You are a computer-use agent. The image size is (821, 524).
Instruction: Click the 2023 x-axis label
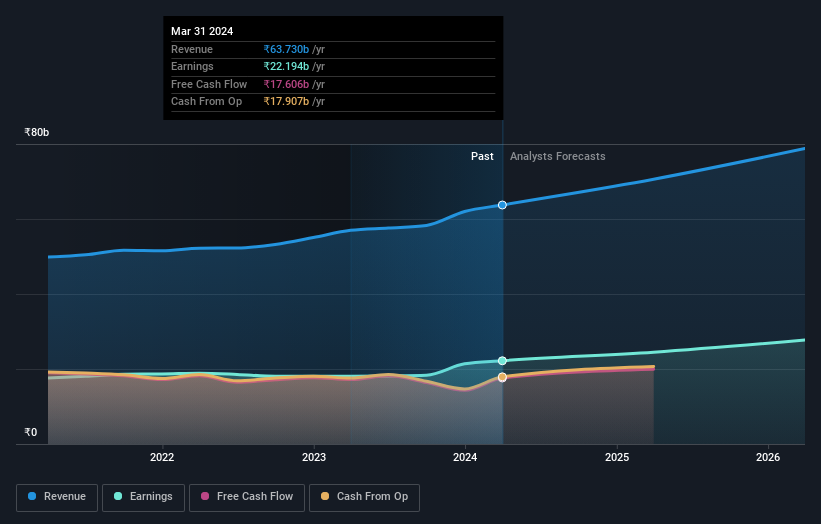tap(314, 457)
